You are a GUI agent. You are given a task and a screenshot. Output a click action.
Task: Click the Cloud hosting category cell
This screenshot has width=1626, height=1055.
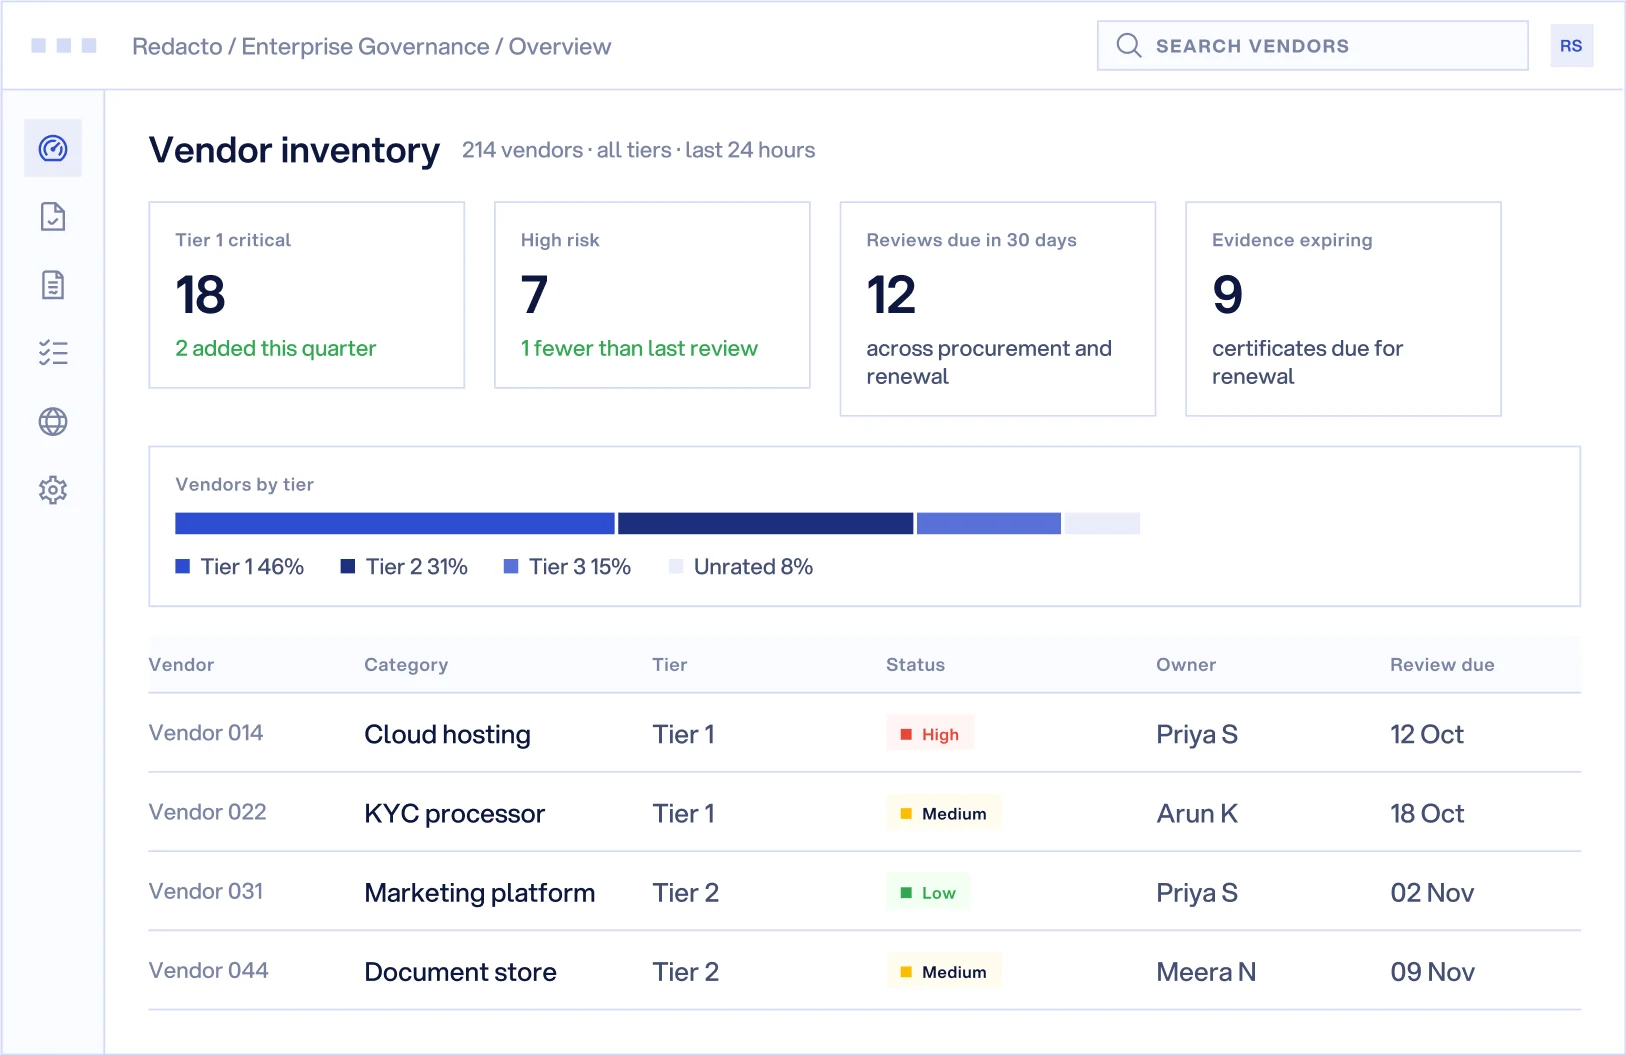447,734
